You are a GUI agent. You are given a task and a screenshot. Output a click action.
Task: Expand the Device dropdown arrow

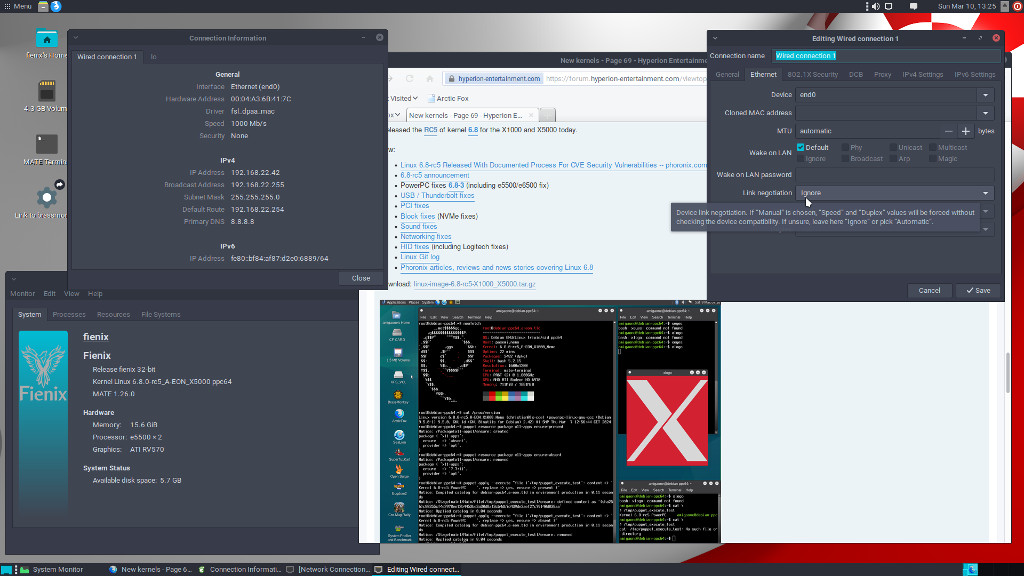[985, 95]
